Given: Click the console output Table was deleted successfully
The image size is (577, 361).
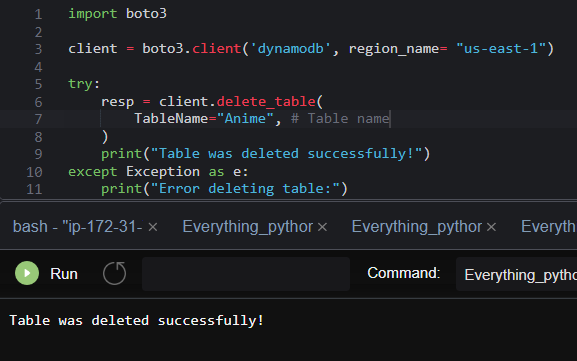Looking at the screenshot, I should pos(137,321).
